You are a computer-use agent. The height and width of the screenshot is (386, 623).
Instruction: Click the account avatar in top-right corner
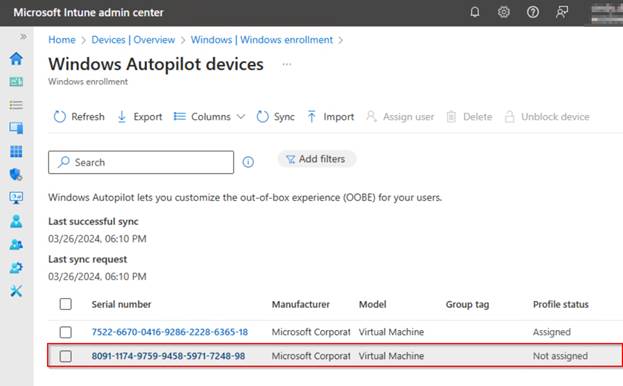[x=607, y=13]
